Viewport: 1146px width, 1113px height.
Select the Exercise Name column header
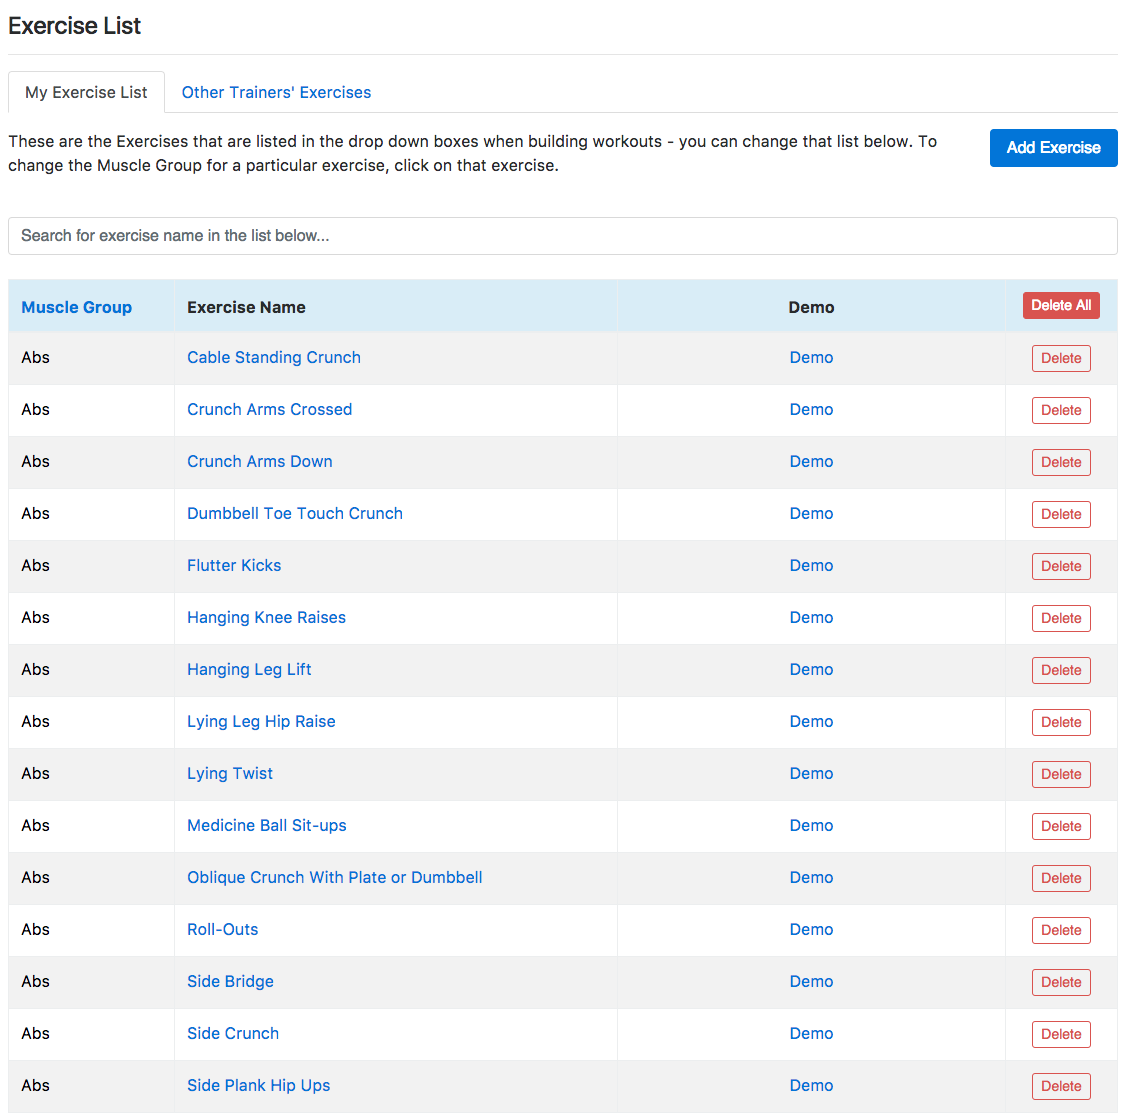click(x=246, y=307)
